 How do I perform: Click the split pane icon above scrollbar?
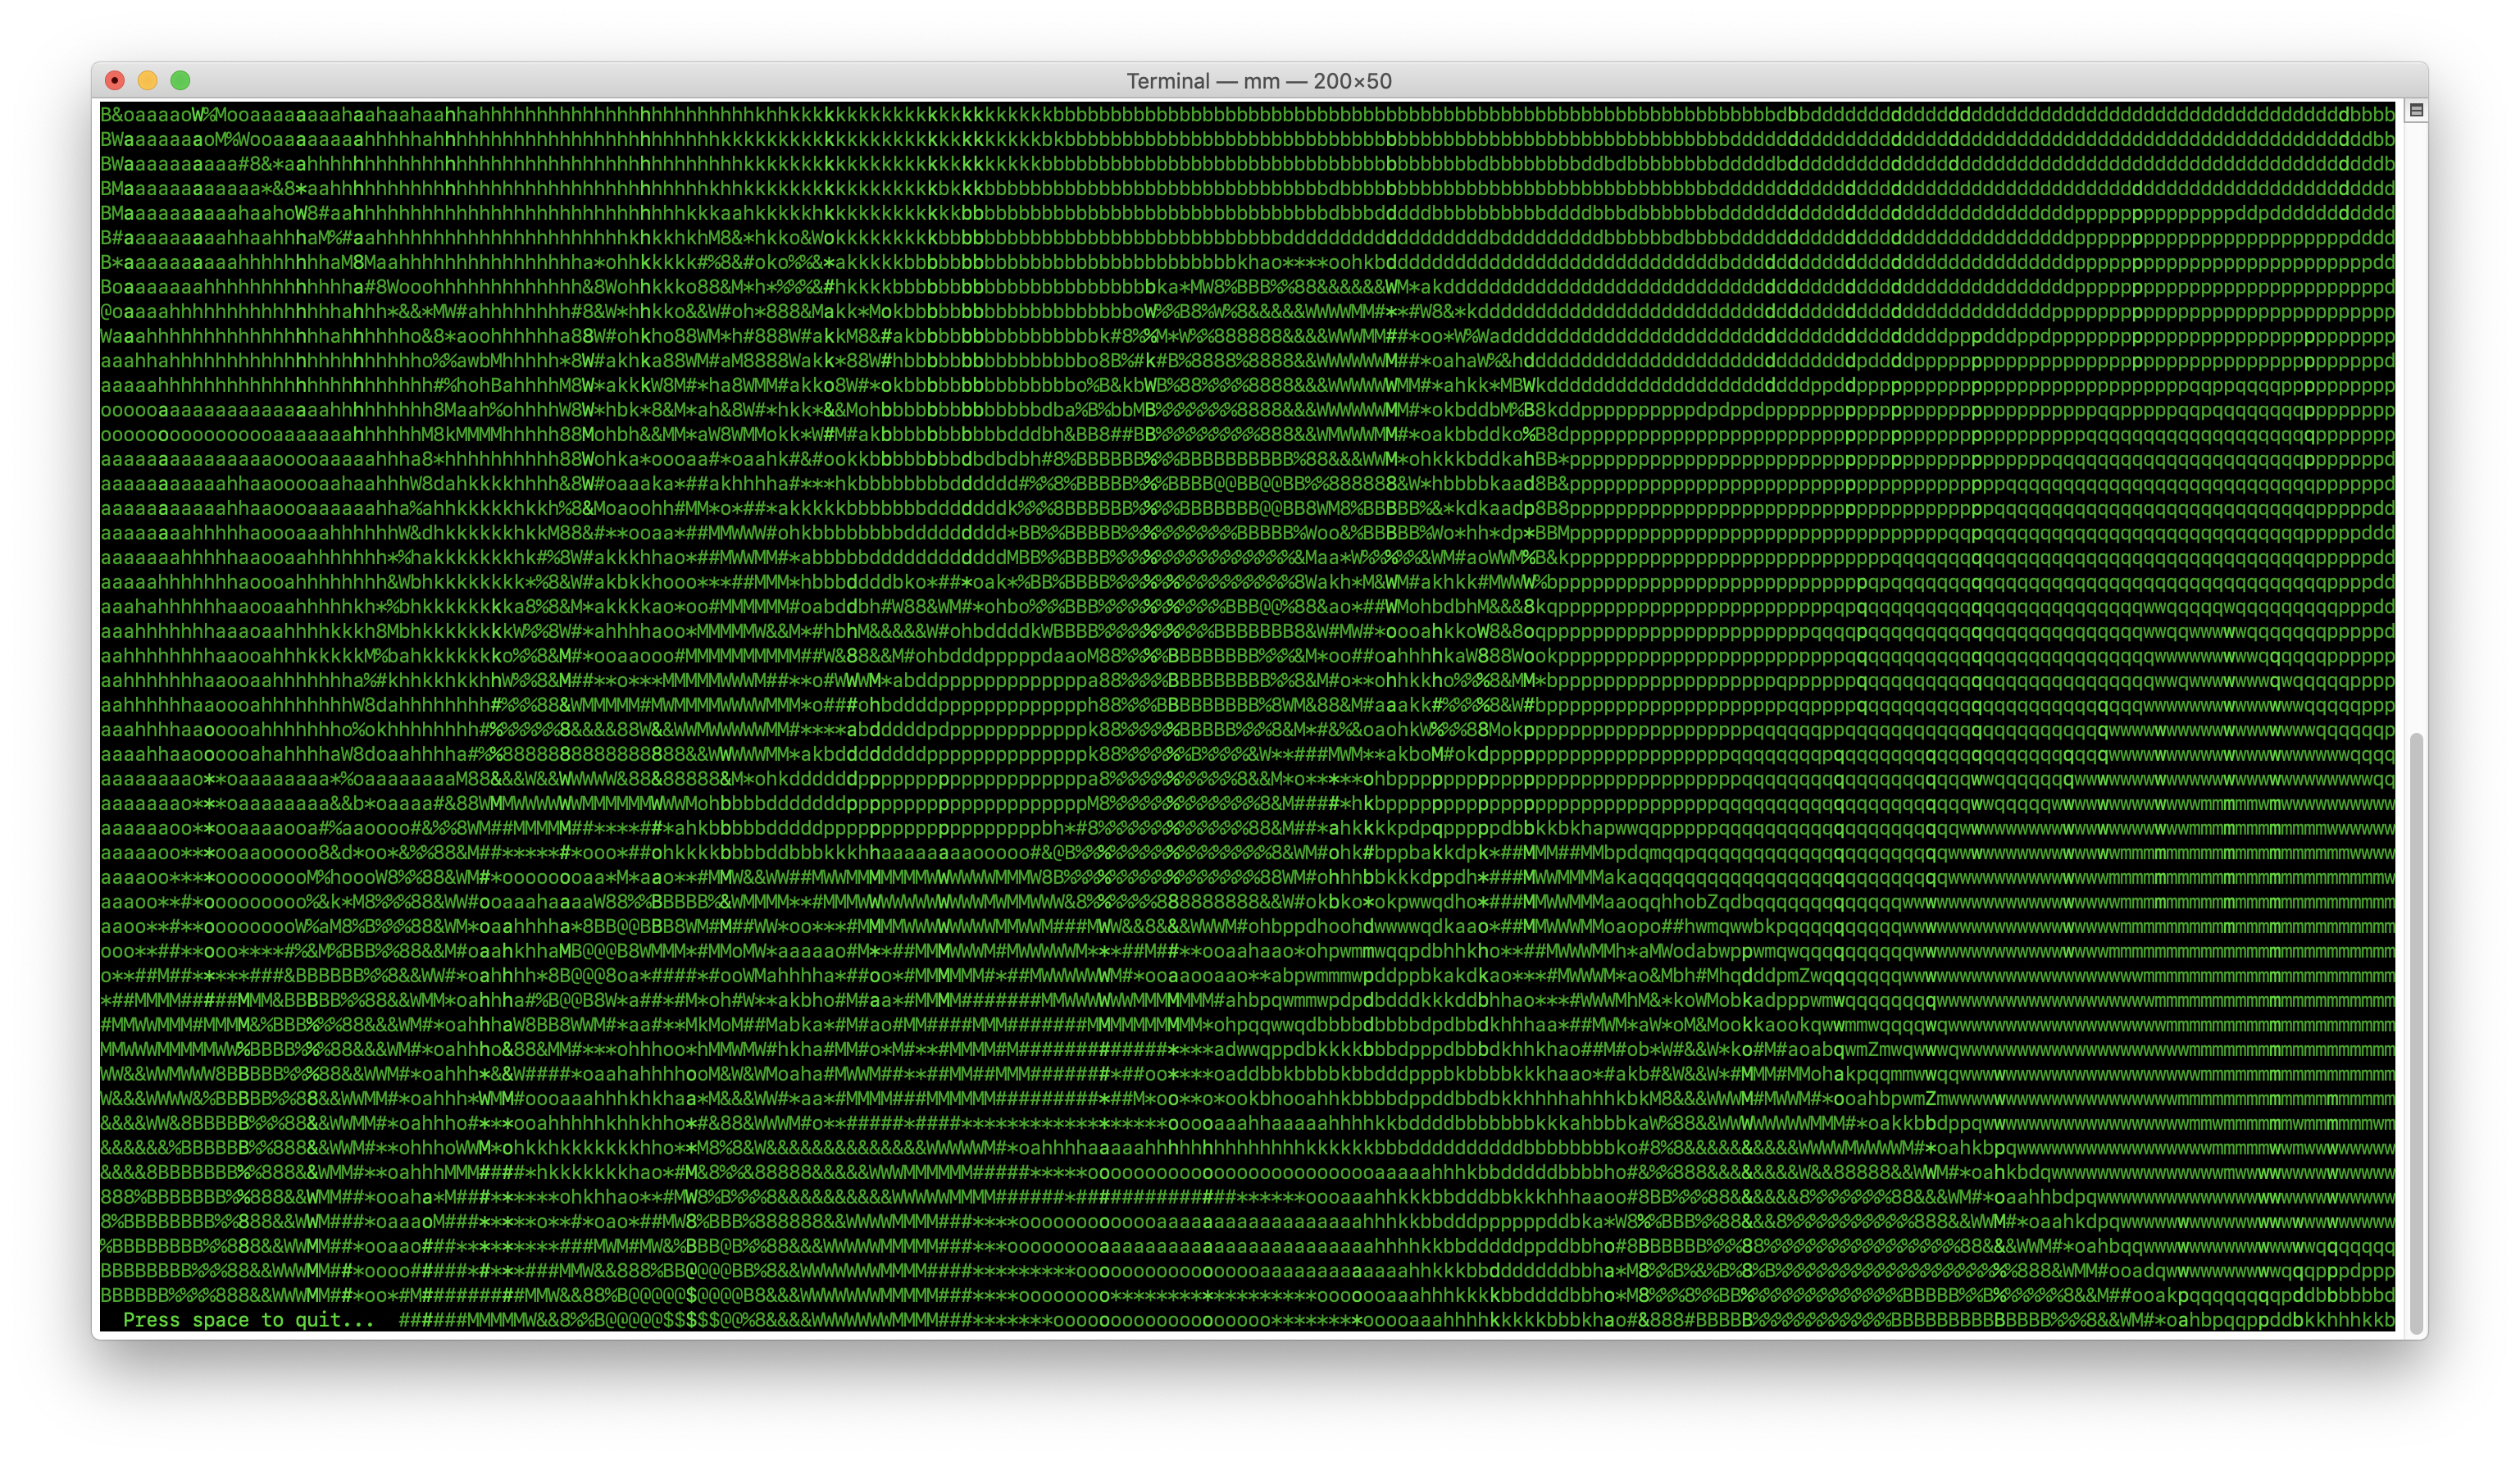[2416, 110]
